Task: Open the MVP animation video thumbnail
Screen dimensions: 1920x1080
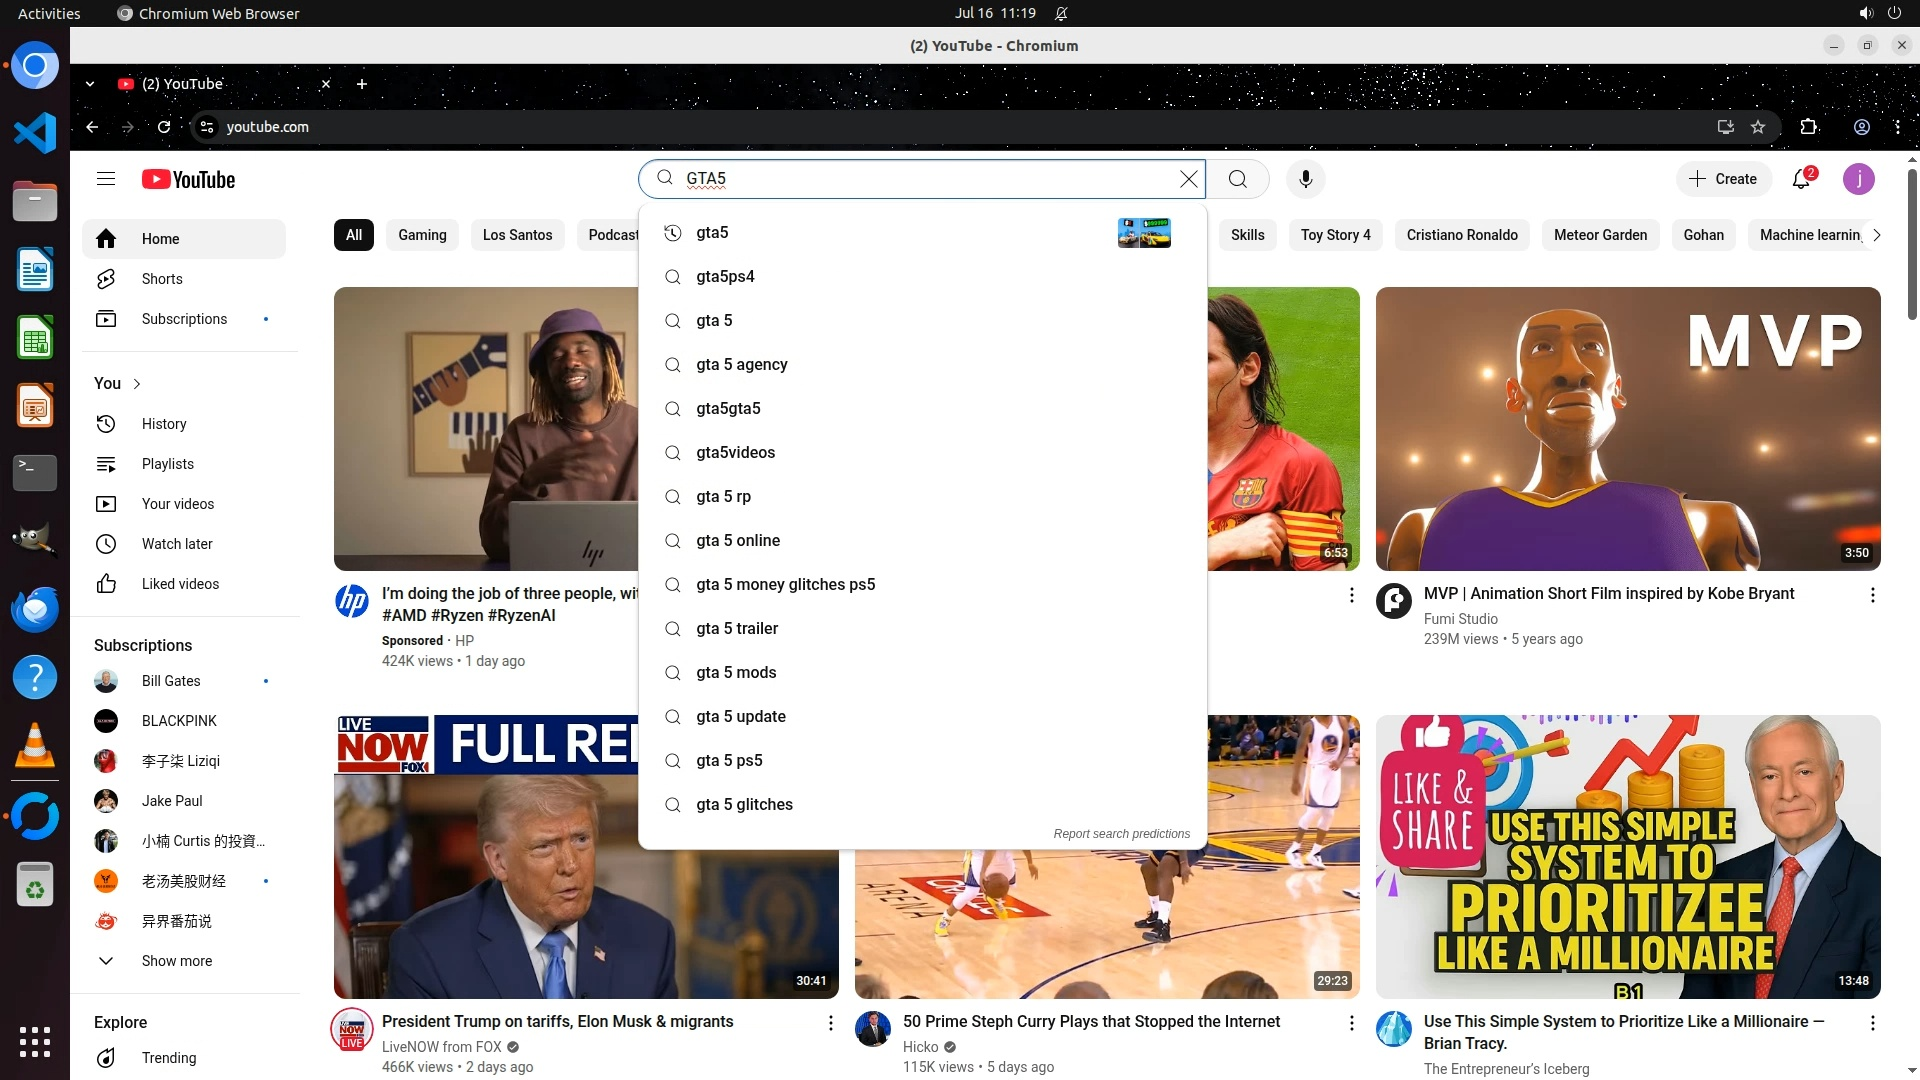Action: pyautogui.click(x=1627, y=429)
